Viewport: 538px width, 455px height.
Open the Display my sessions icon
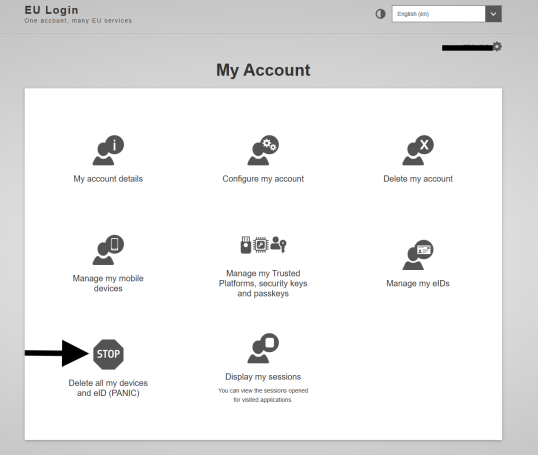tap(263, 348)
